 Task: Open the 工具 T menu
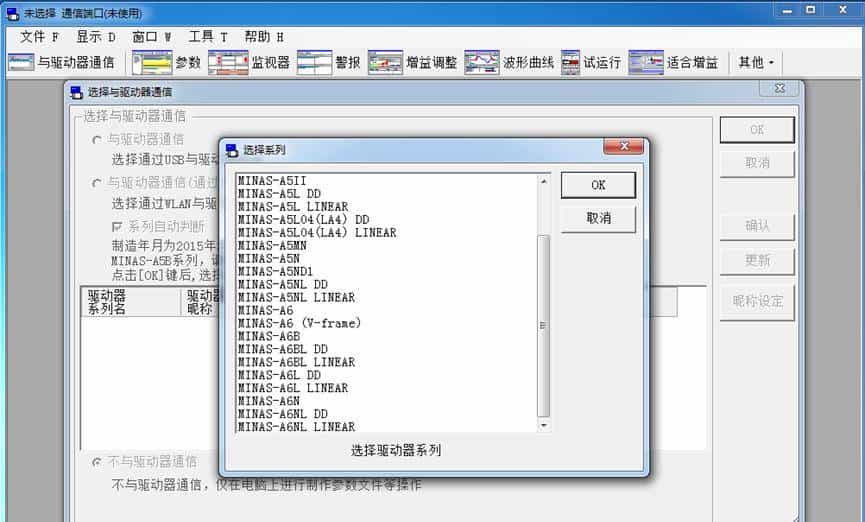pyautogui.click(x=207, y=37)
